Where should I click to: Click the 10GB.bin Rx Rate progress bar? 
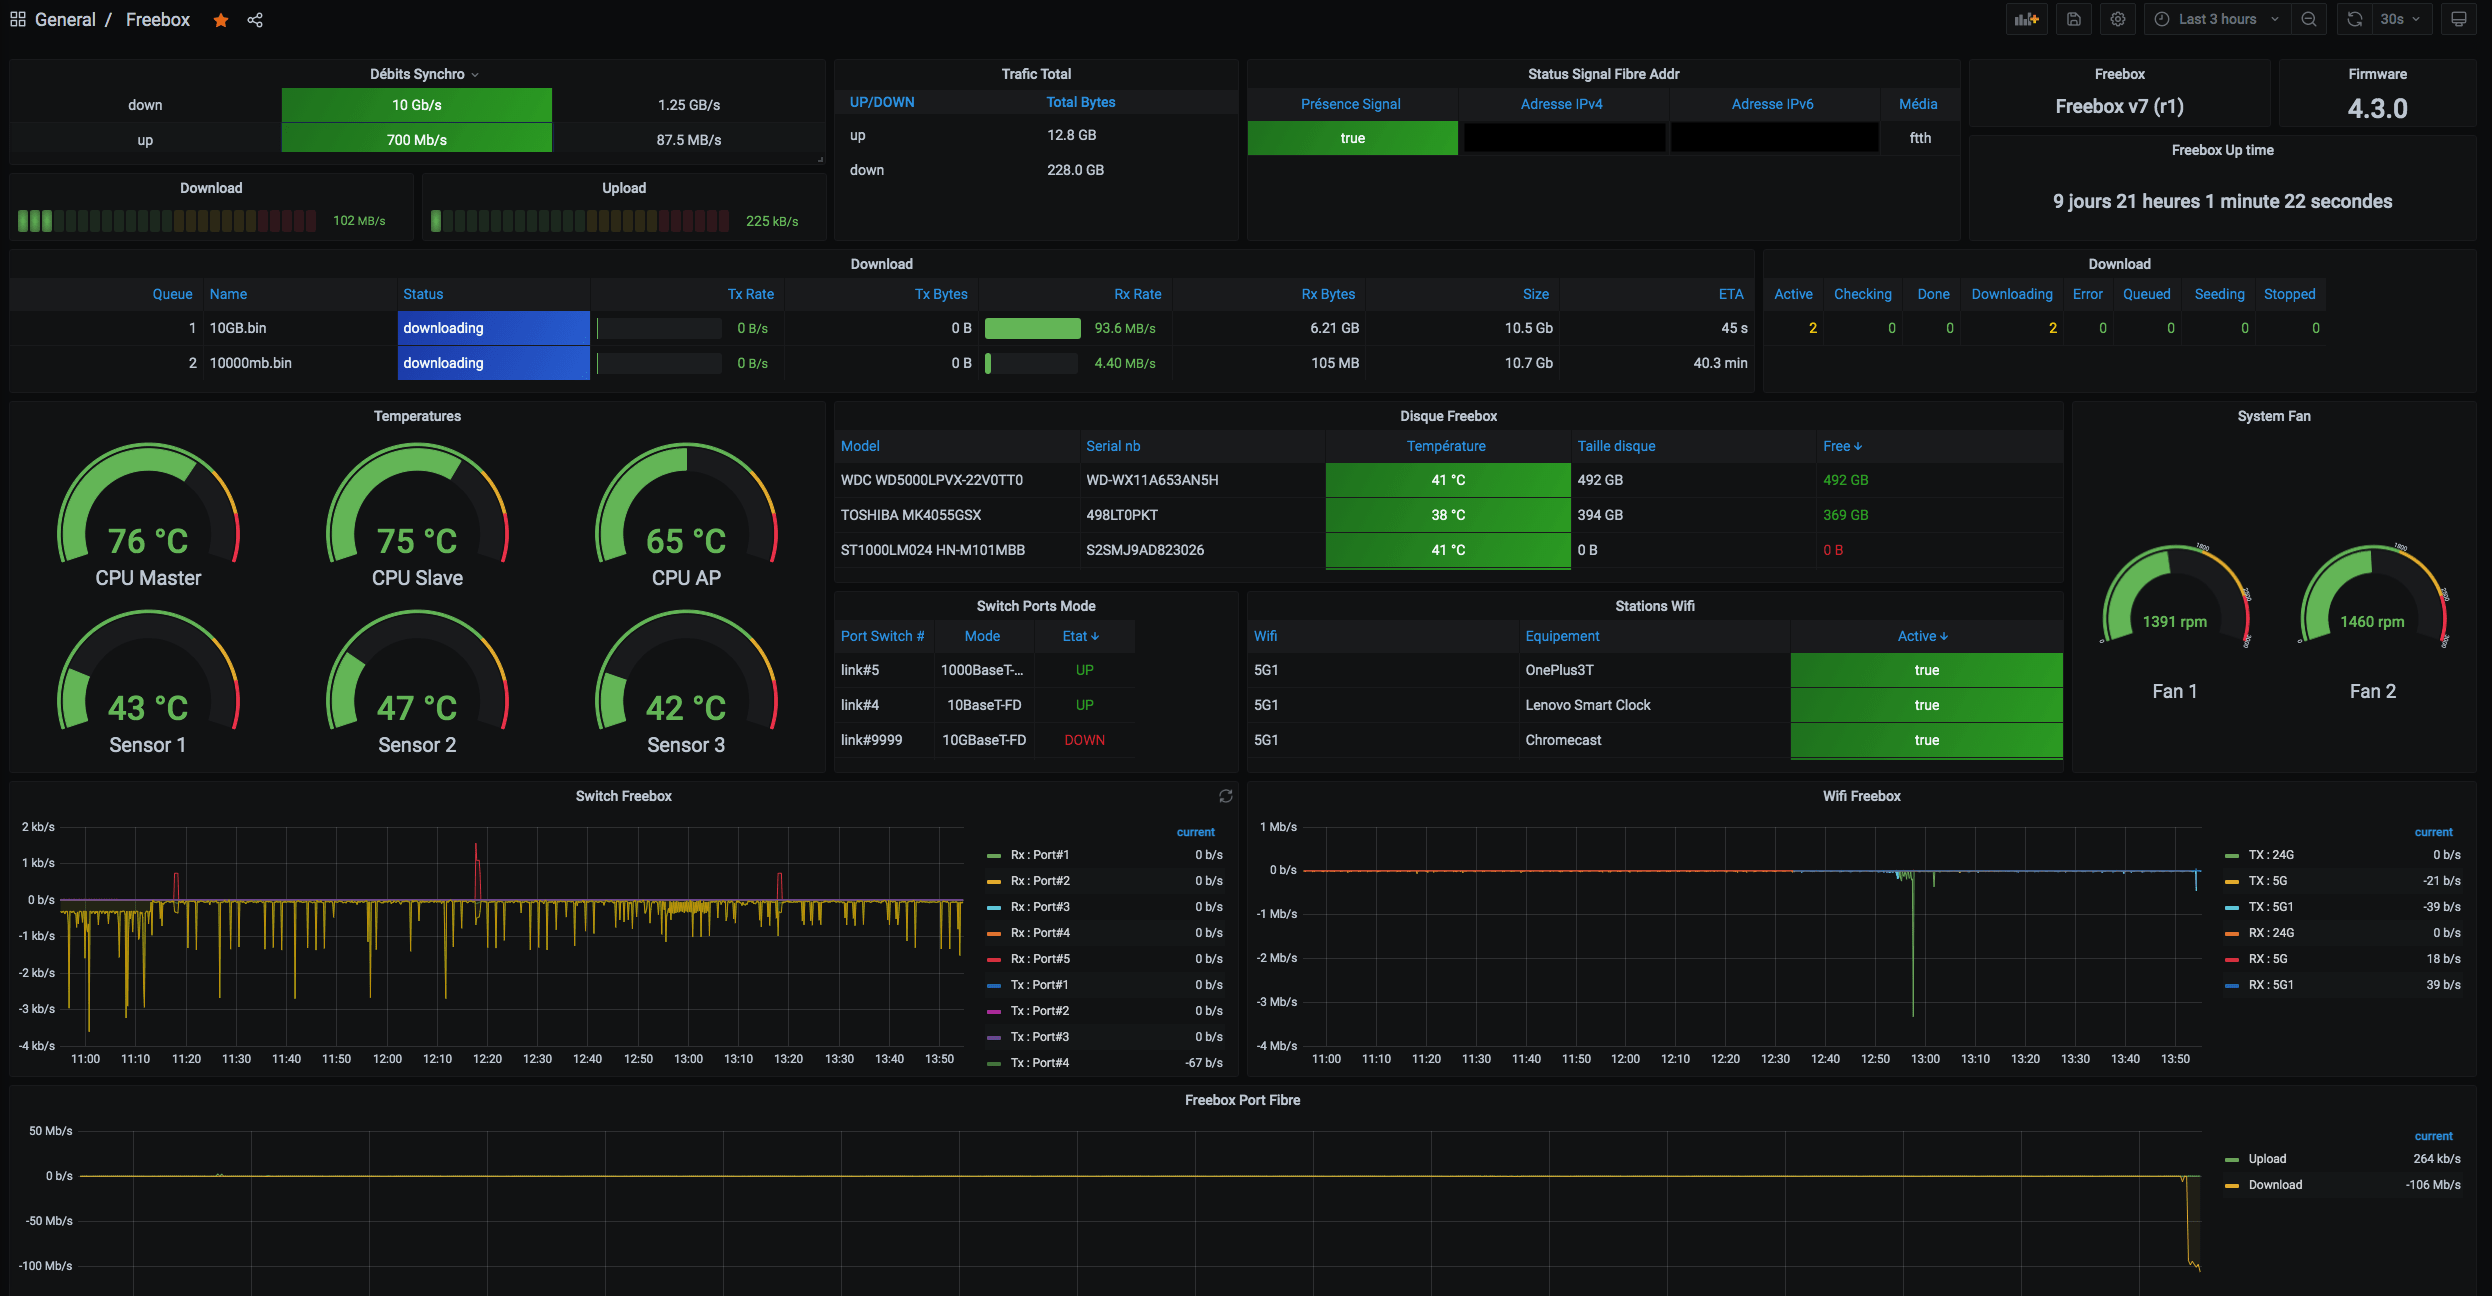click(x=1032, y=328)
